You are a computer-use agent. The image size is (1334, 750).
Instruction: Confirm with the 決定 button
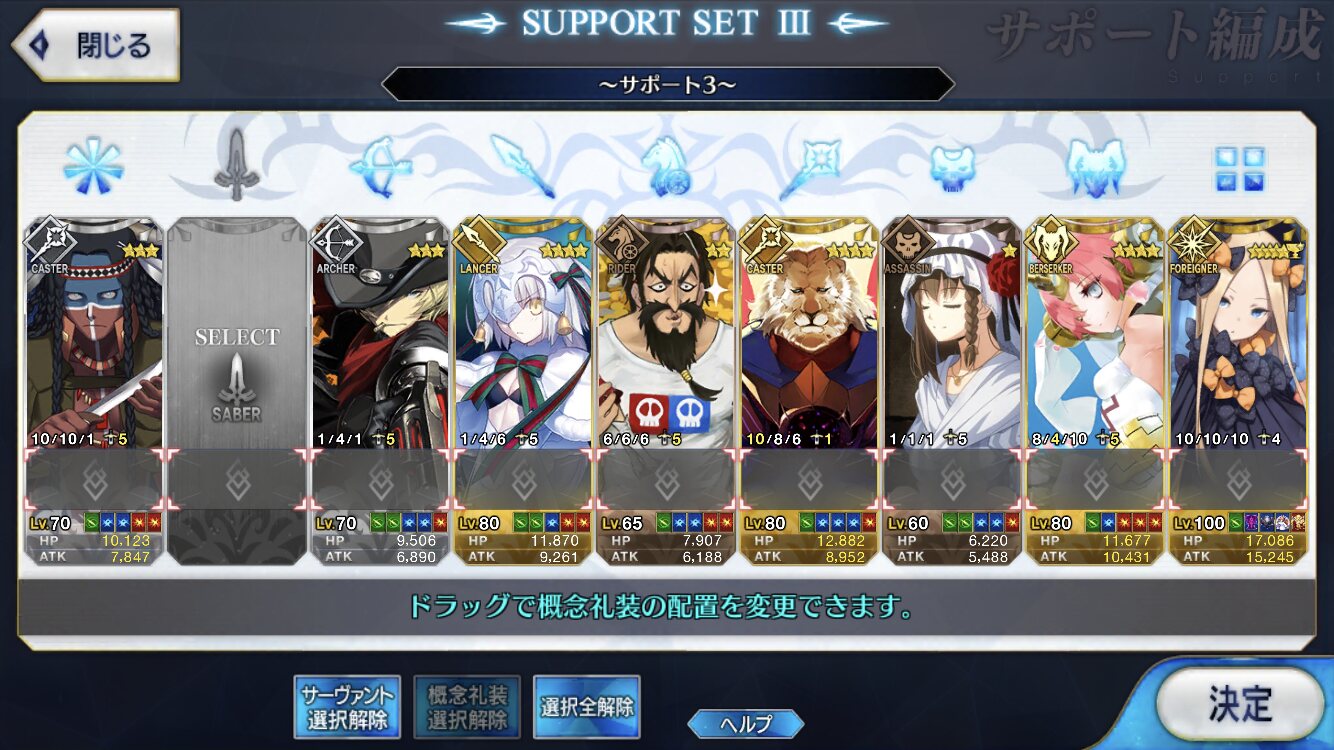point(1240,705)
